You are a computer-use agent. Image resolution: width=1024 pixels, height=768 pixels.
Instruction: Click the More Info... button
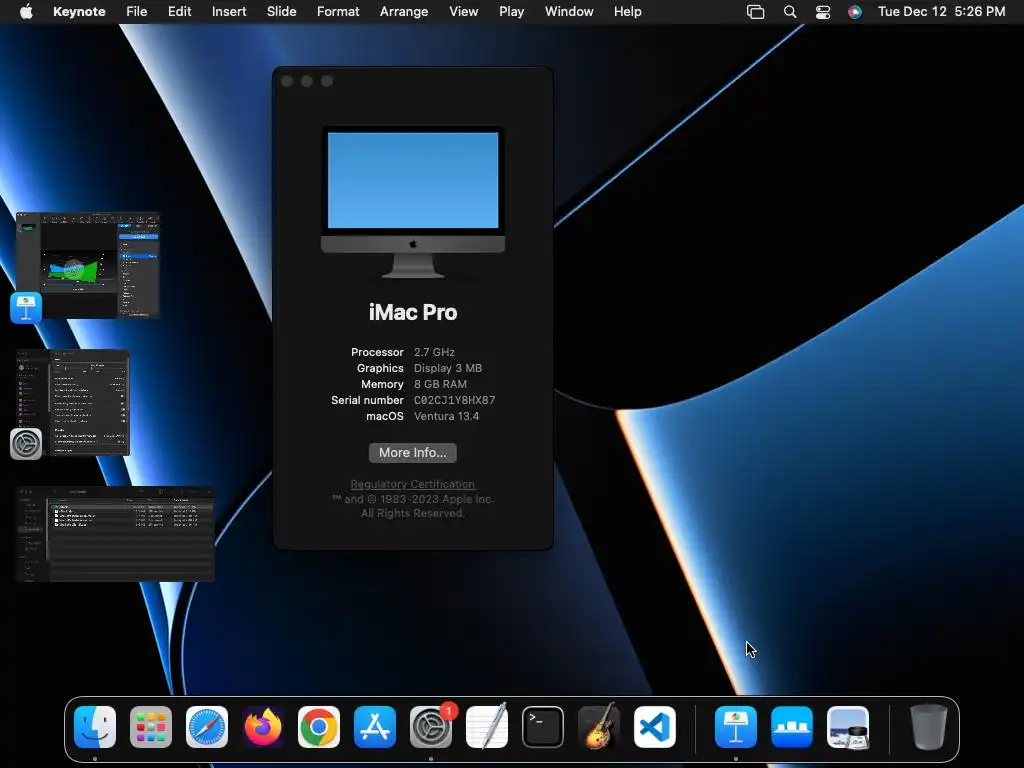click(x=413, y=453)
